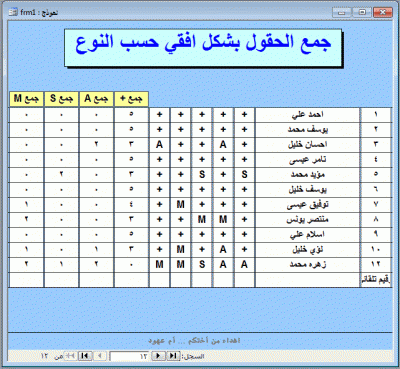Click جمع M value ٢ in منتصر يونس row
This screenshot has width=400, height=369.
click(x=26, y=219)
